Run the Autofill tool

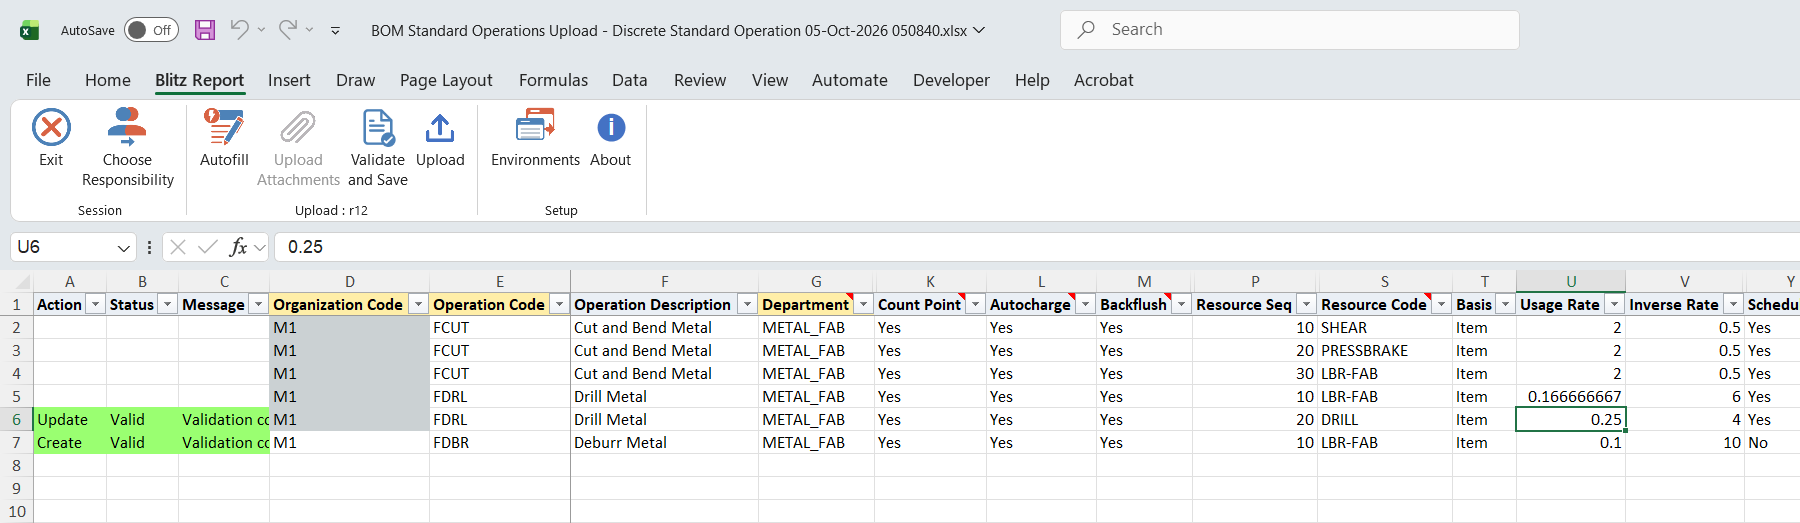224,138
